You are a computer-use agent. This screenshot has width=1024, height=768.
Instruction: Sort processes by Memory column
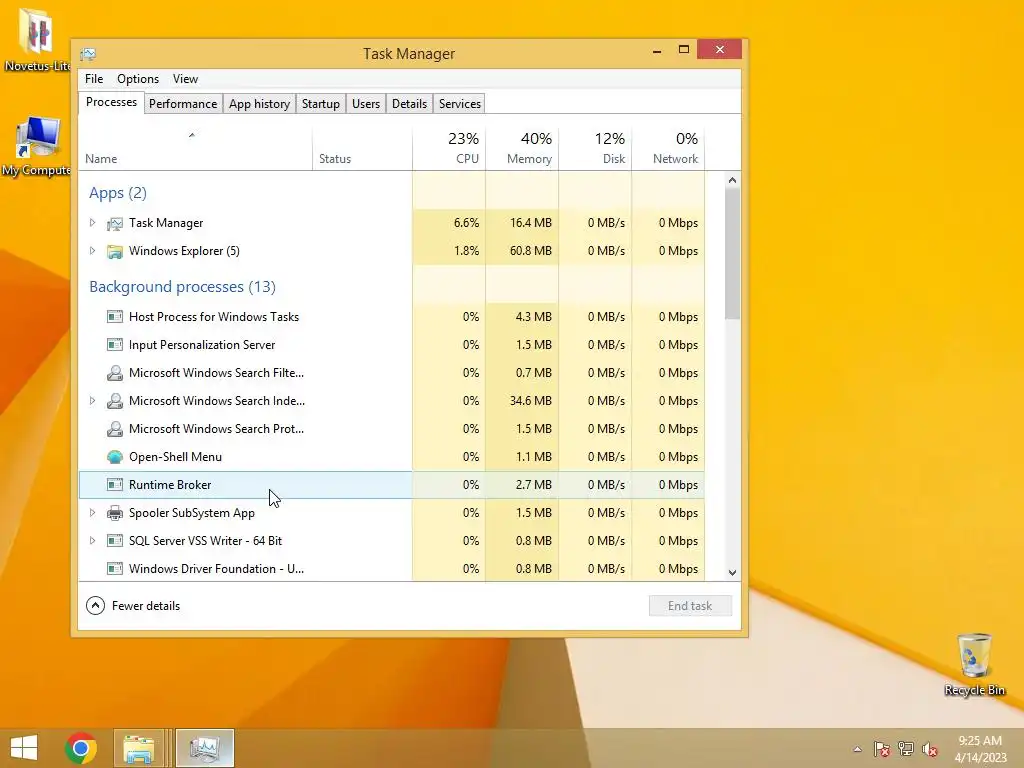tap(522, 148)
